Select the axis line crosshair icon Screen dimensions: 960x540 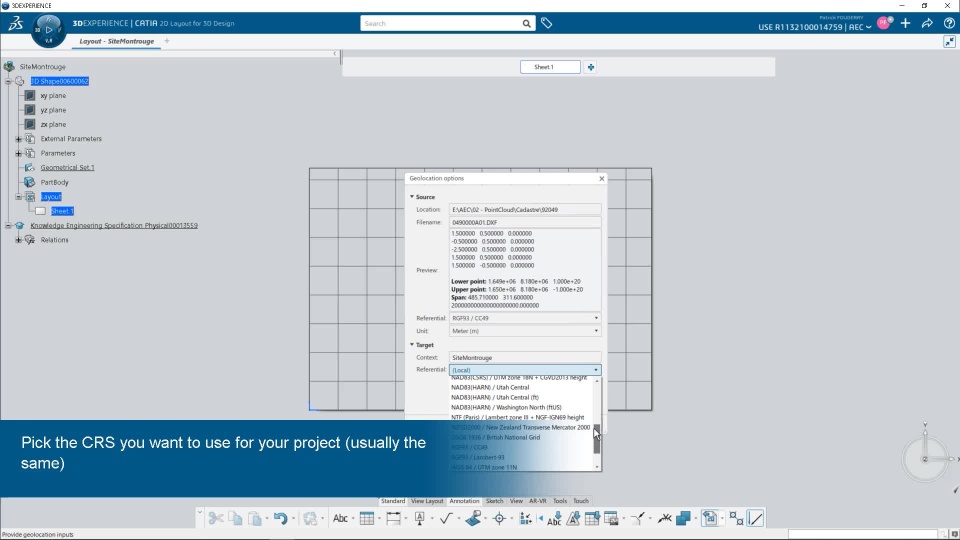point(499,519)
